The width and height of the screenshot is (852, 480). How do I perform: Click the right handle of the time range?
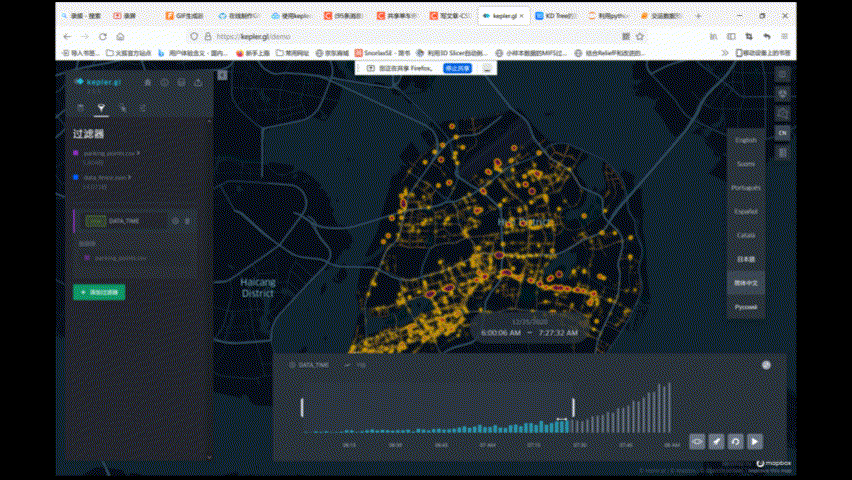[573, 408]
